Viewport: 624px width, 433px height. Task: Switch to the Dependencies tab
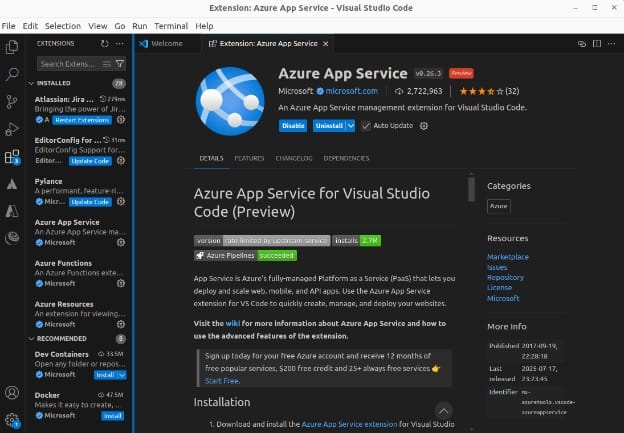[x=346, y=158]
